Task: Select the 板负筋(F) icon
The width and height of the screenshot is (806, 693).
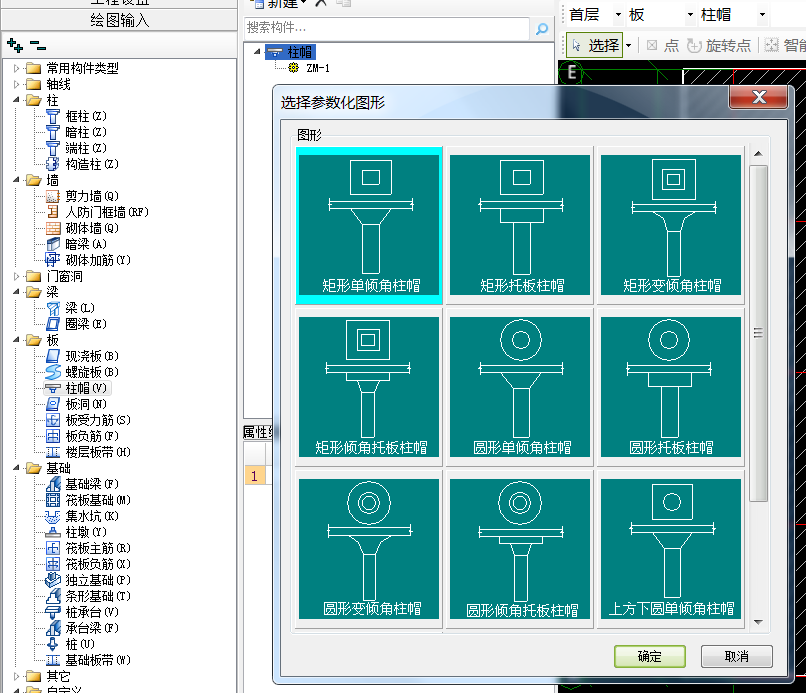Action: 53,436
